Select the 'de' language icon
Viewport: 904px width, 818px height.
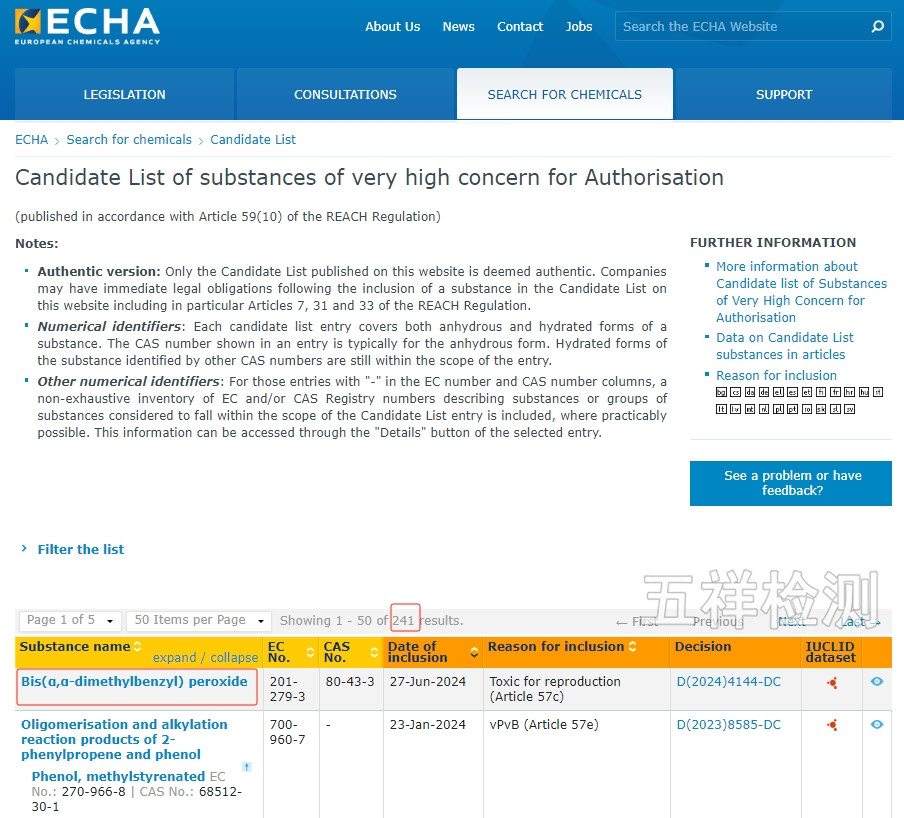(x=764, y=392)
